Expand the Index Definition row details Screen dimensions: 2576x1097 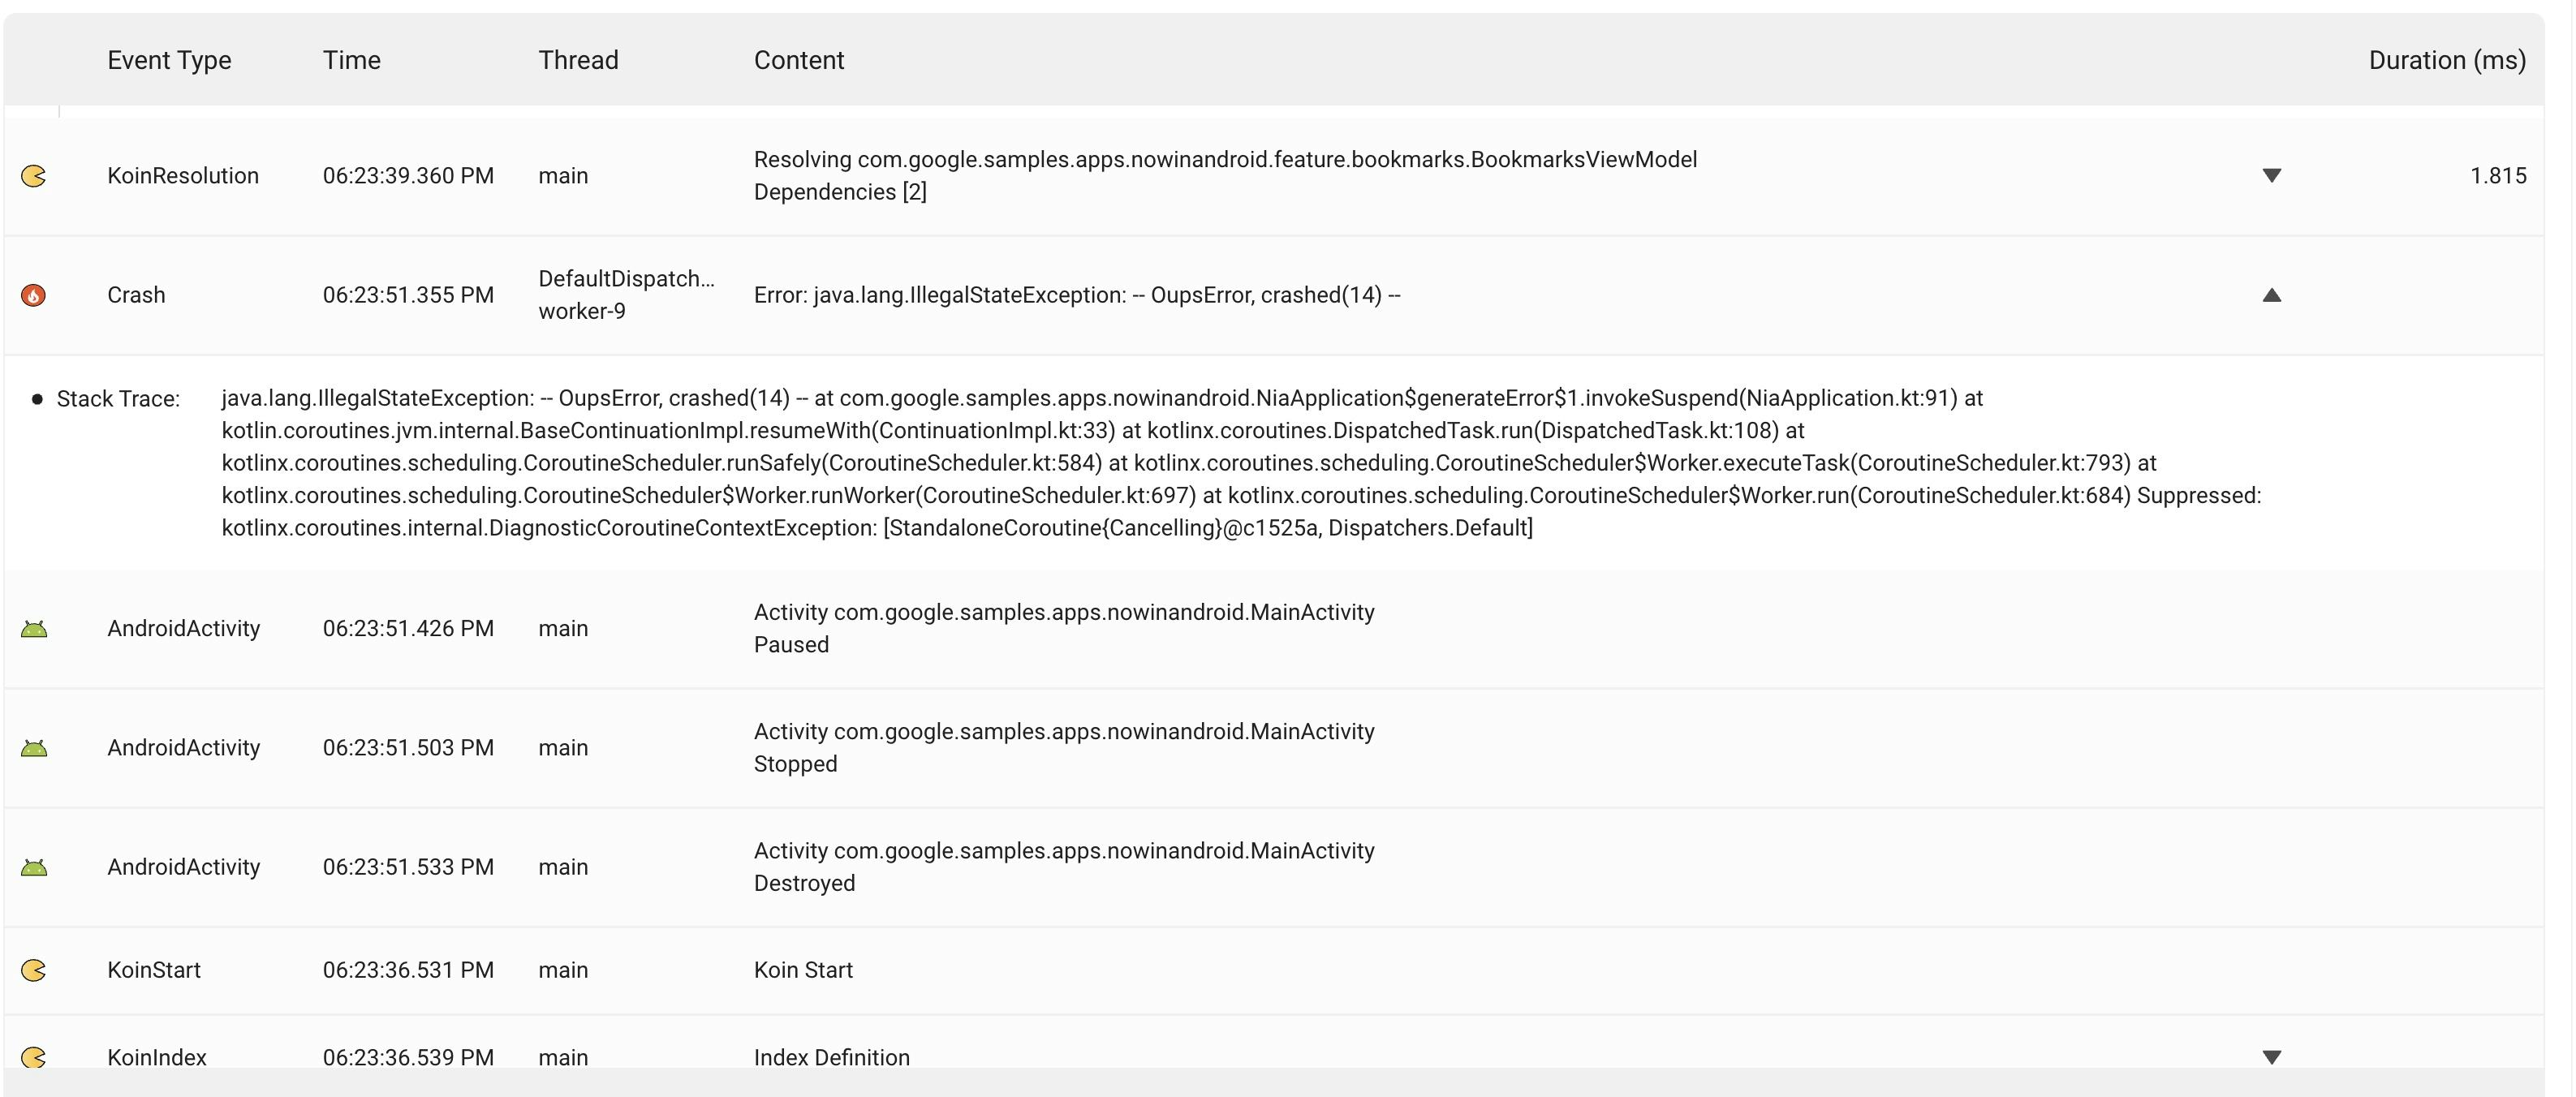point(2271,1057)
